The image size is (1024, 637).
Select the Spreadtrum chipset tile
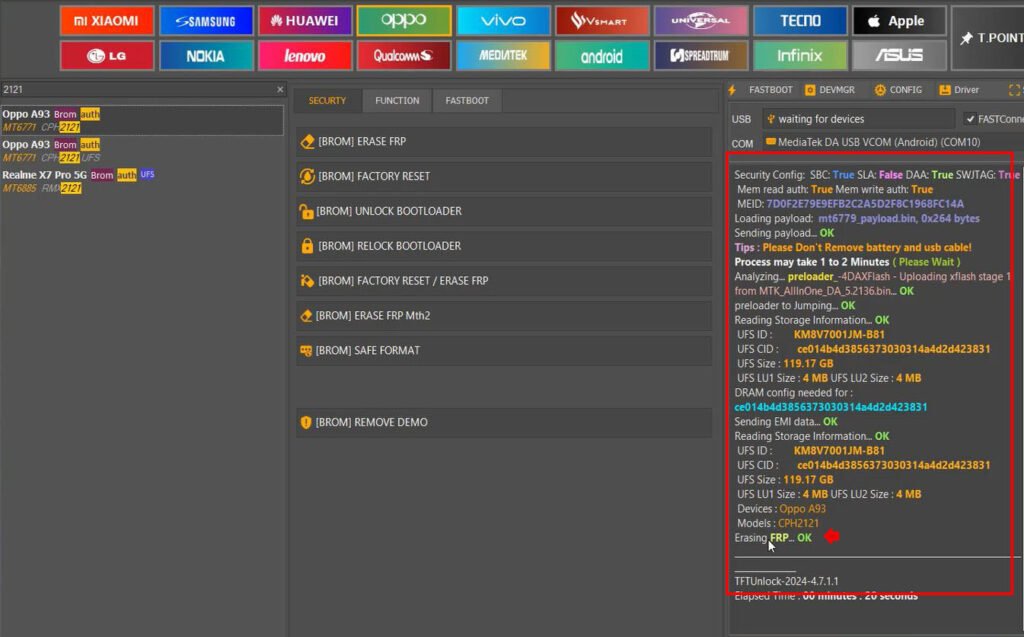[701, 56]
